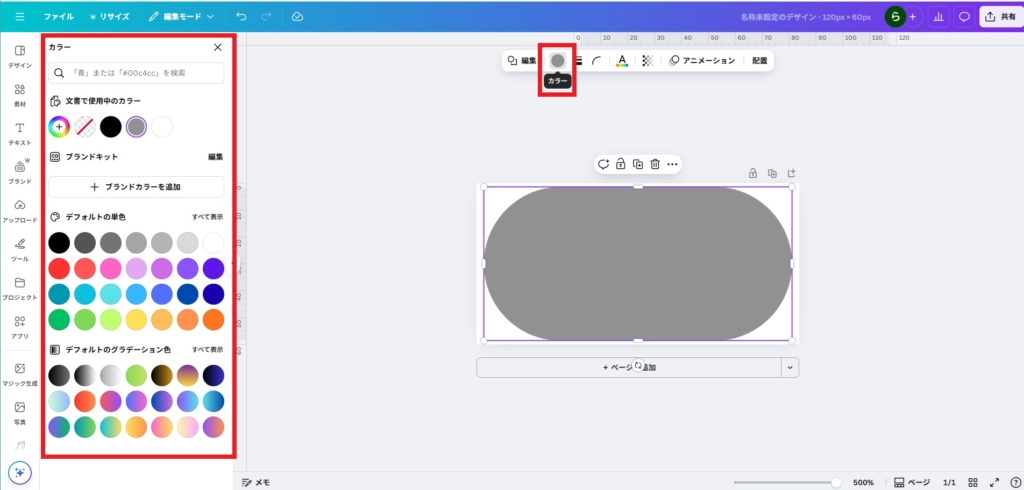Click the ブランドカラーを追加 button
The image size is (1024, 490).
click(x=136, y=187)
